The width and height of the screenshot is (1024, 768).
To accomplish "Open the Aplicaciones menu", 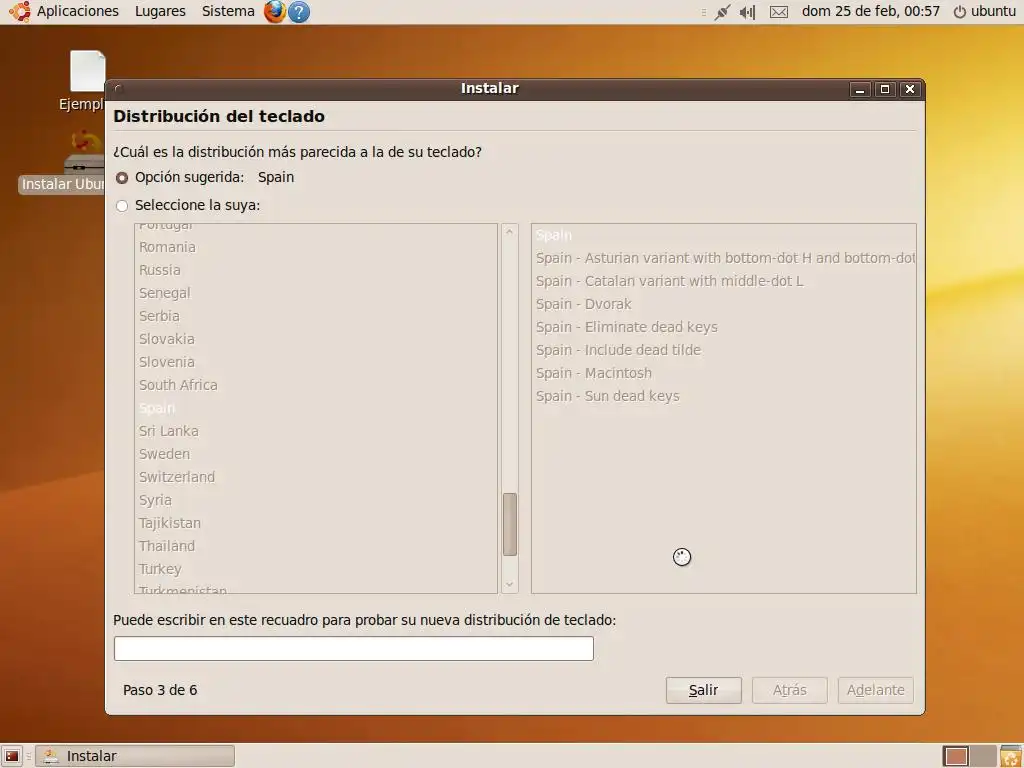I will tap(78, 11).
